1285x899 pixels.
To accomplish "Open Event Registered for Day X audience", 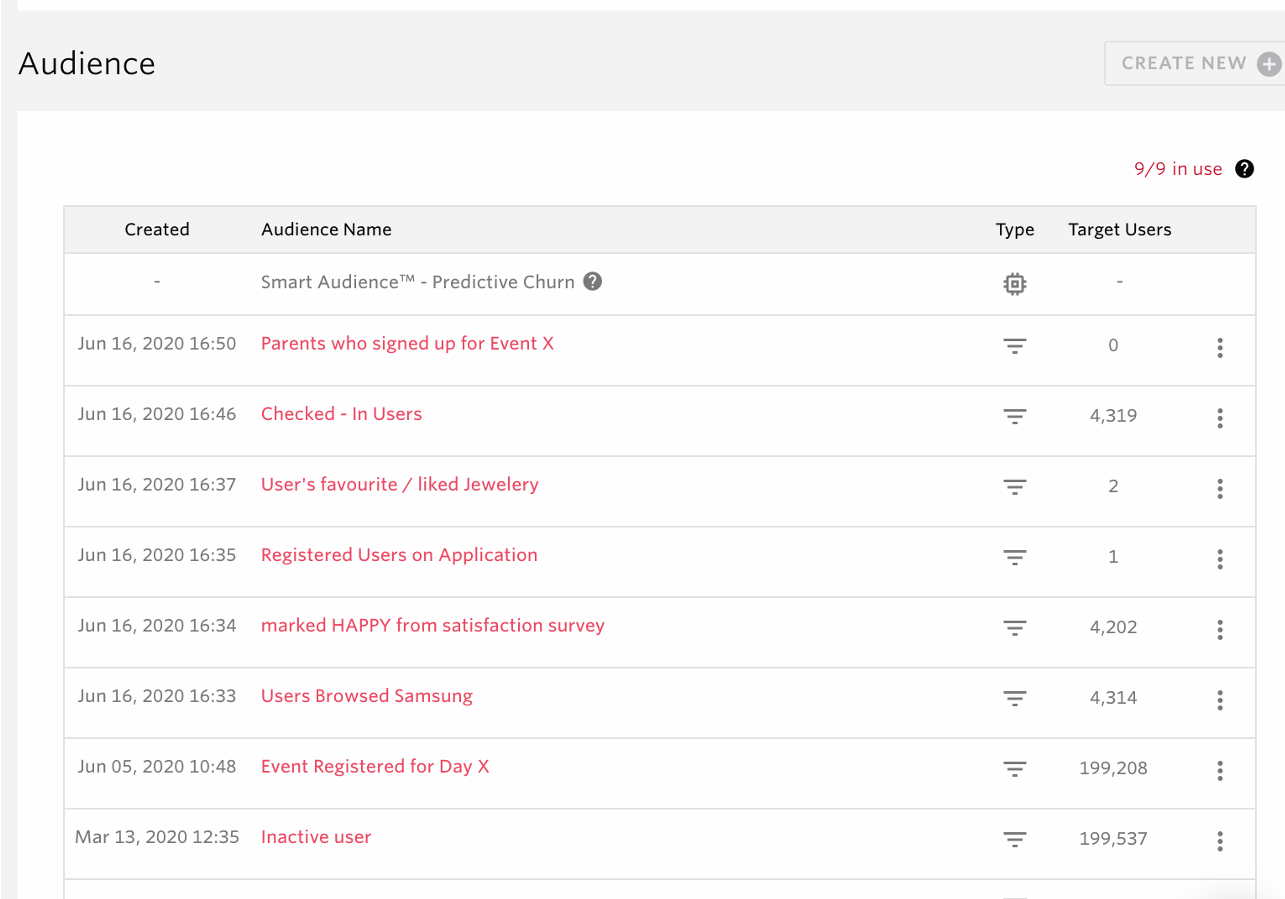I will (x=375, y=766).
